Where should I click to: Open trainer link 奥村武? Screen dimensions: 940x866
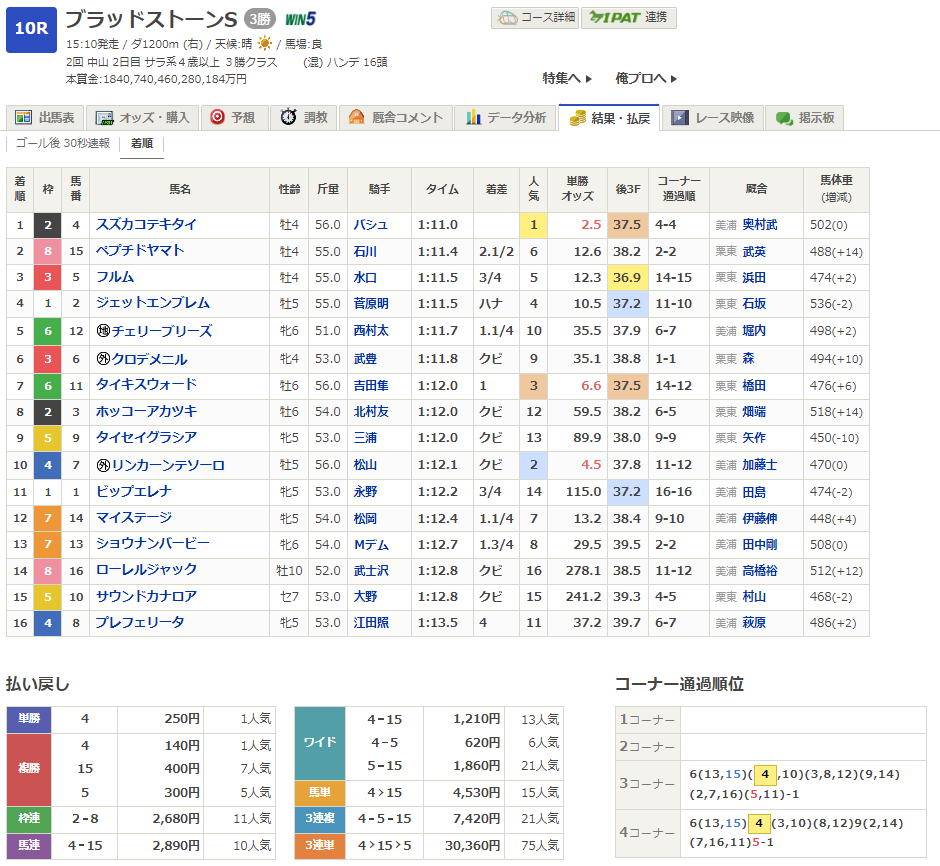pyautogui.click(x=759, y=225)
